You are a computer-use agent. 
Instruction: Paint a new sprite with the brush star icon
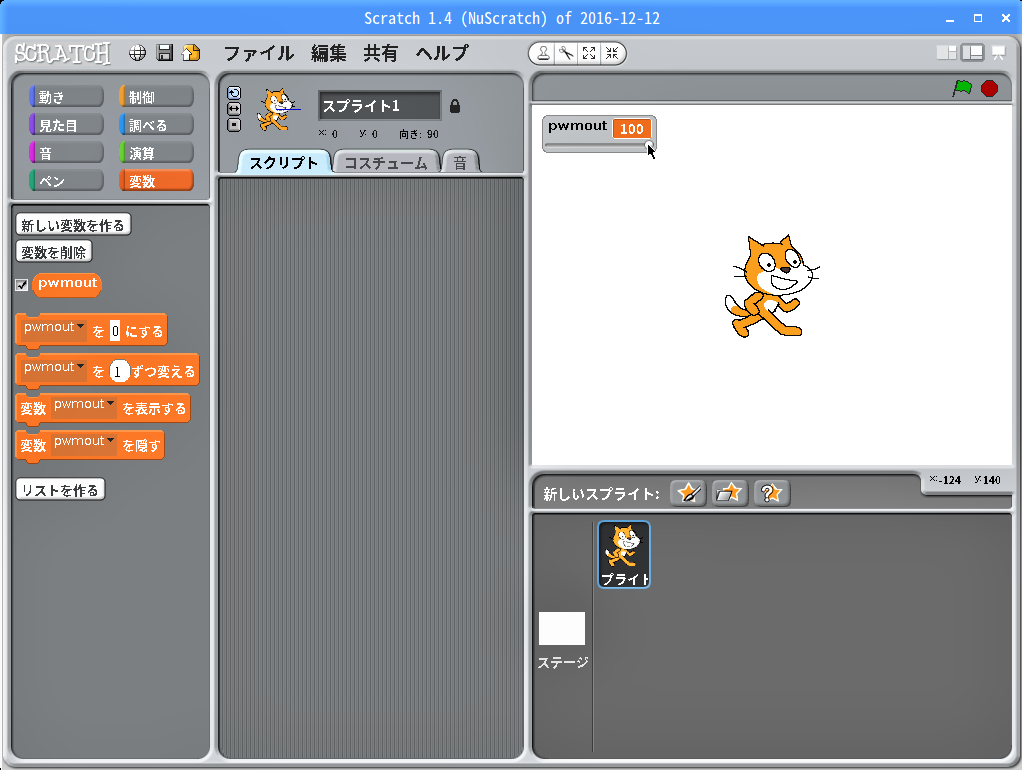click(x=688, y=493)
